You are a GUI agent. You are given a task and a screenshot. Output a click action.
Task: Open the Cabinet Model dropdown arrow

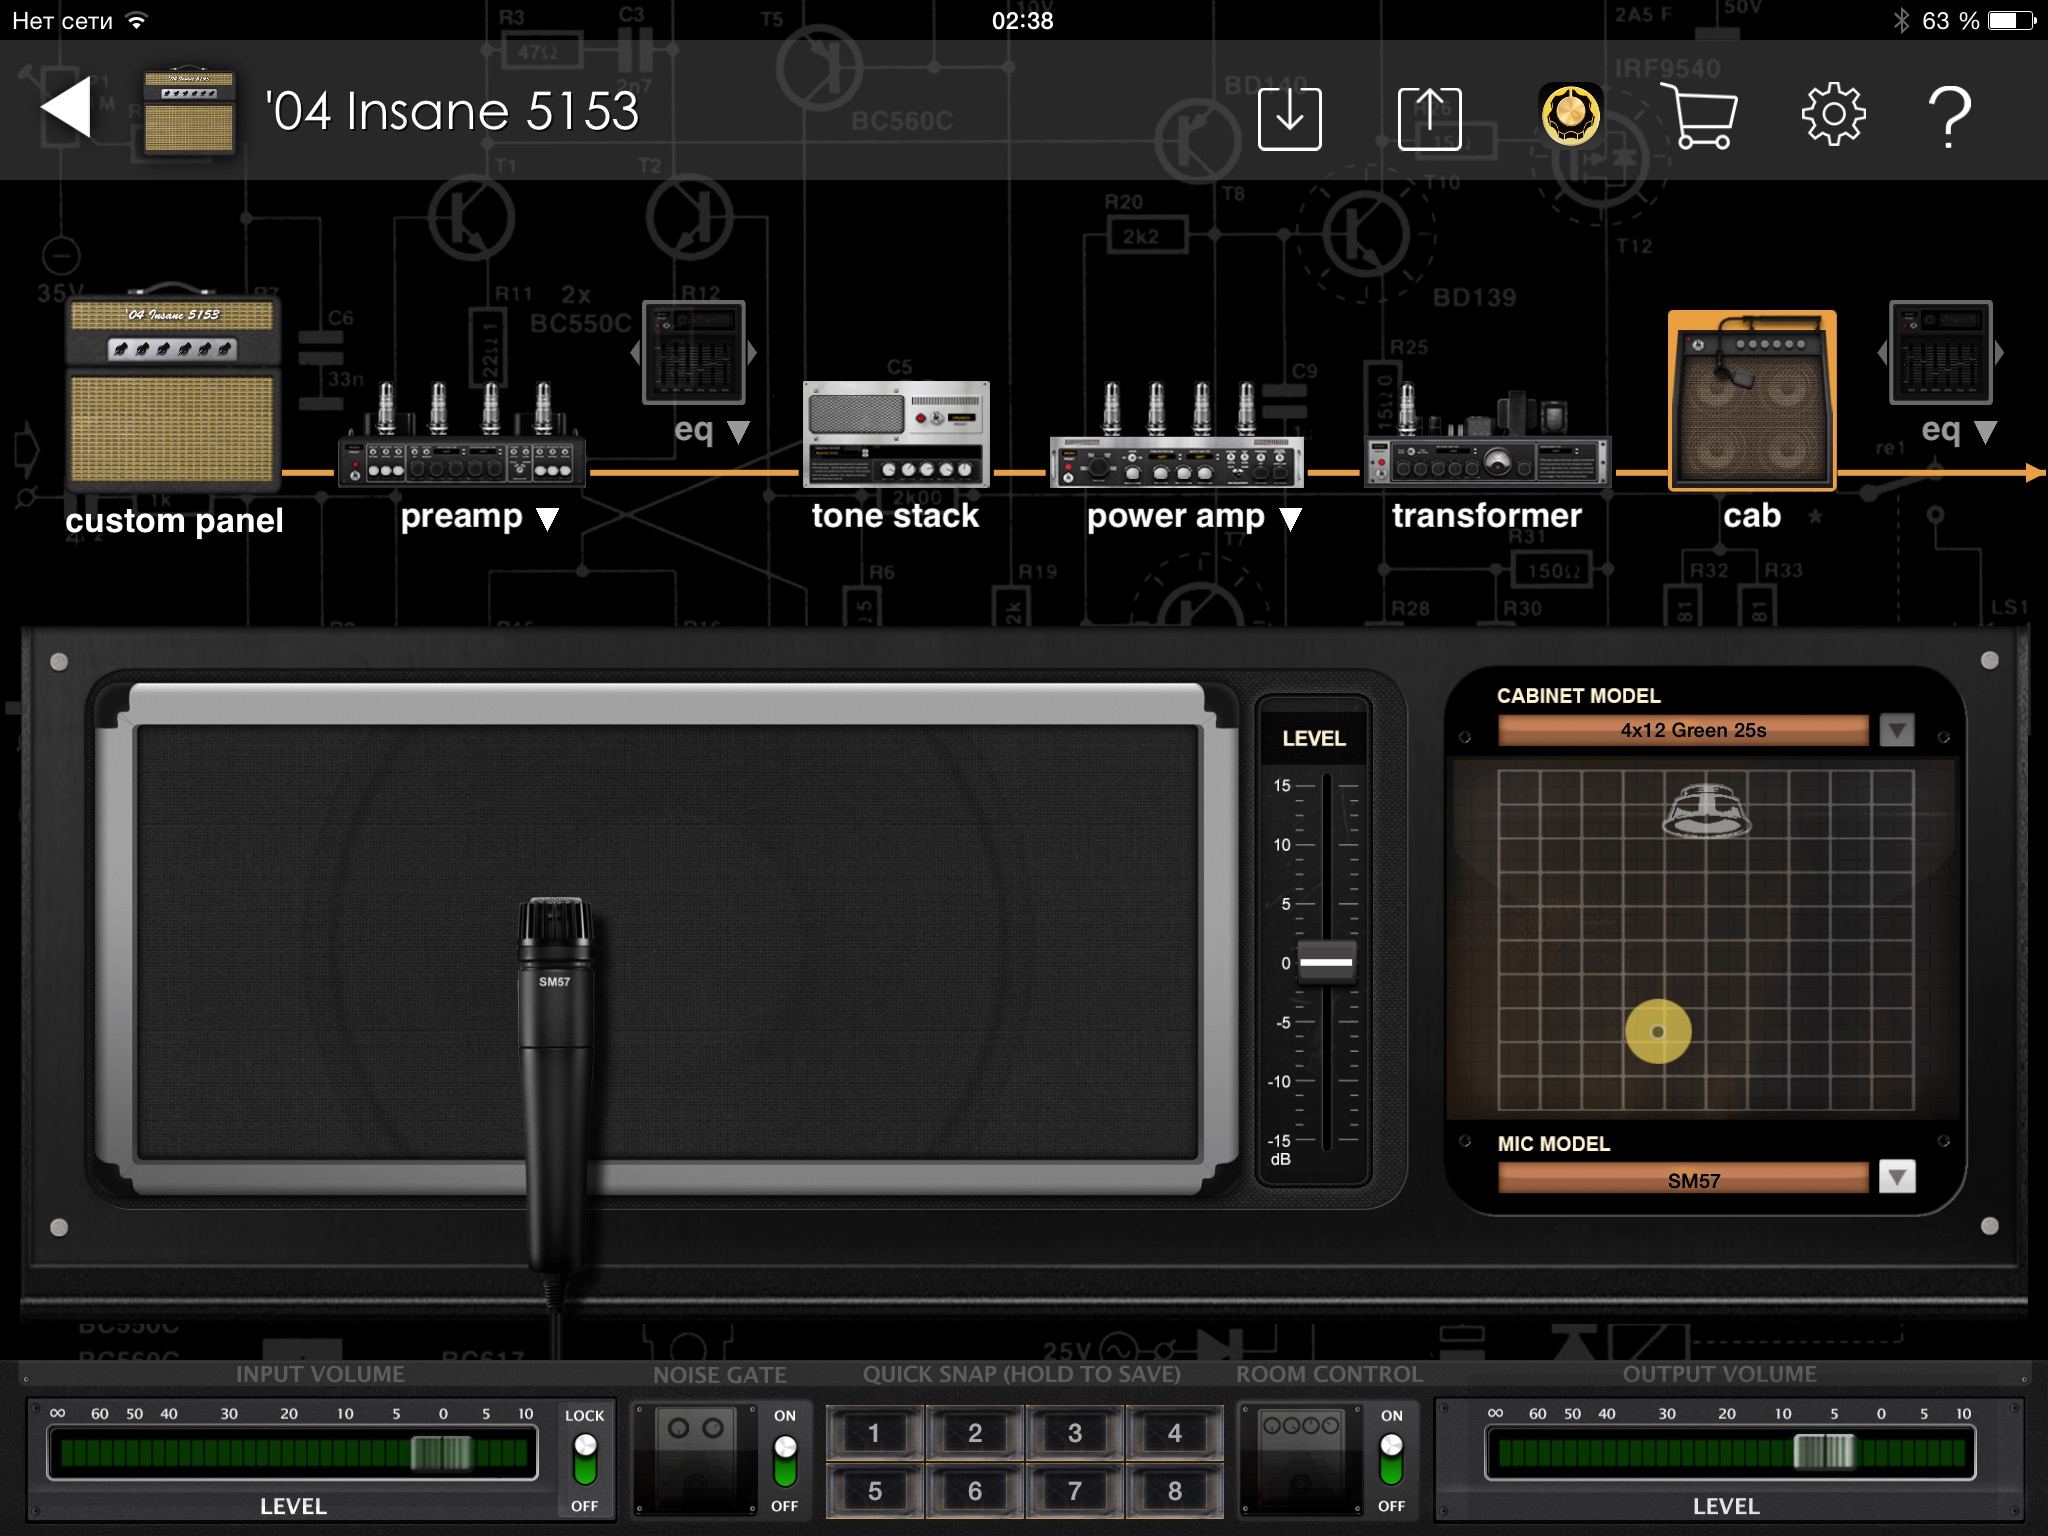tap(1896, 730)
